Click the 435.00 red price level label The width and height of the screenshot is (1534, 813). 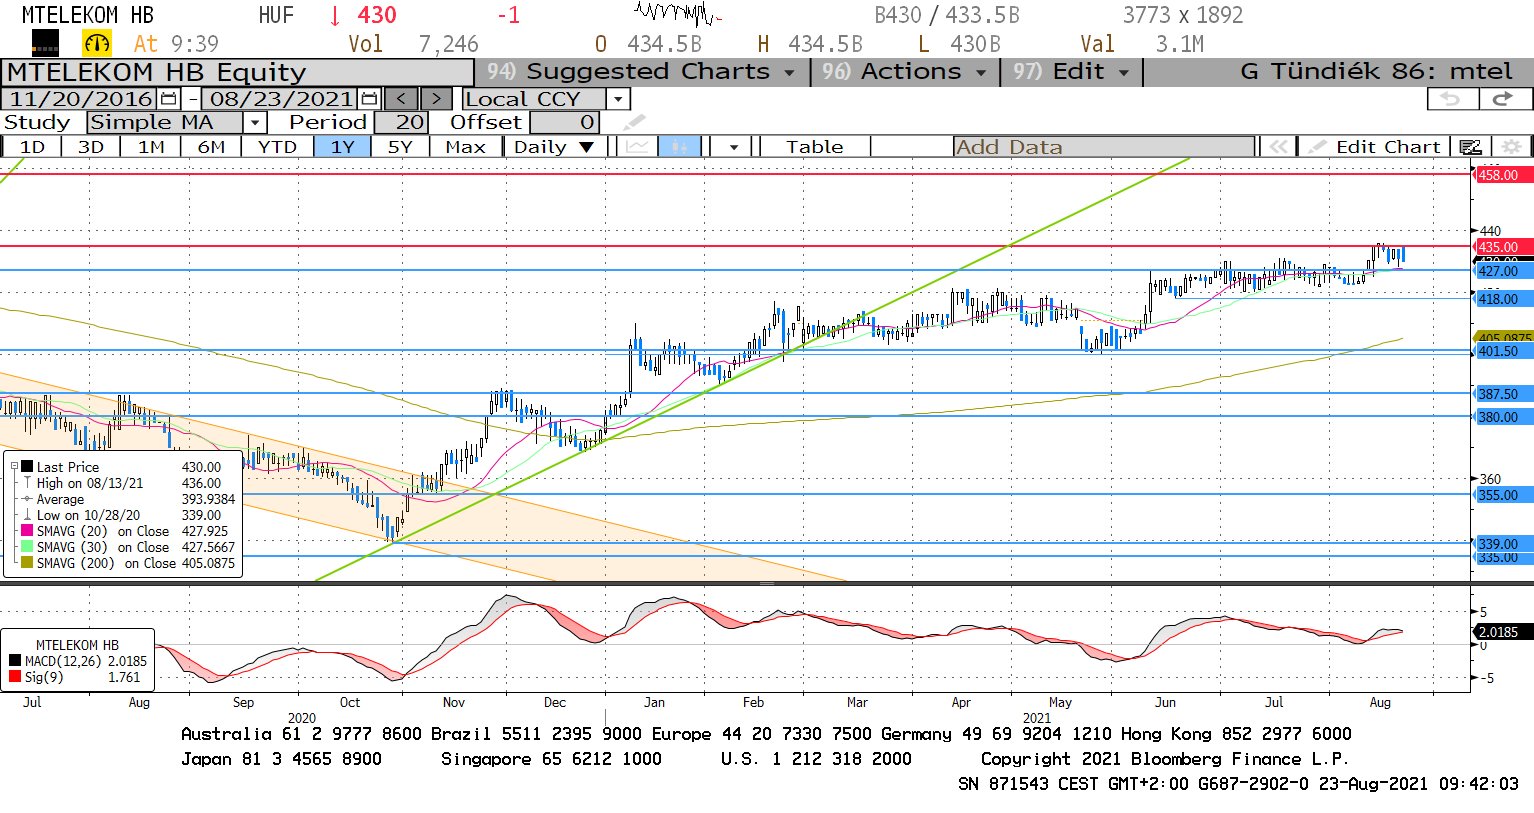coord(1503,247)
